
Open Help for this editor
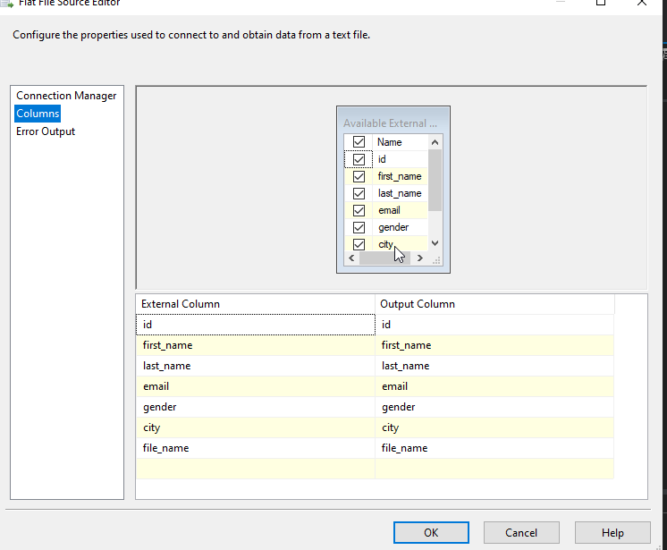pos(613,533)
